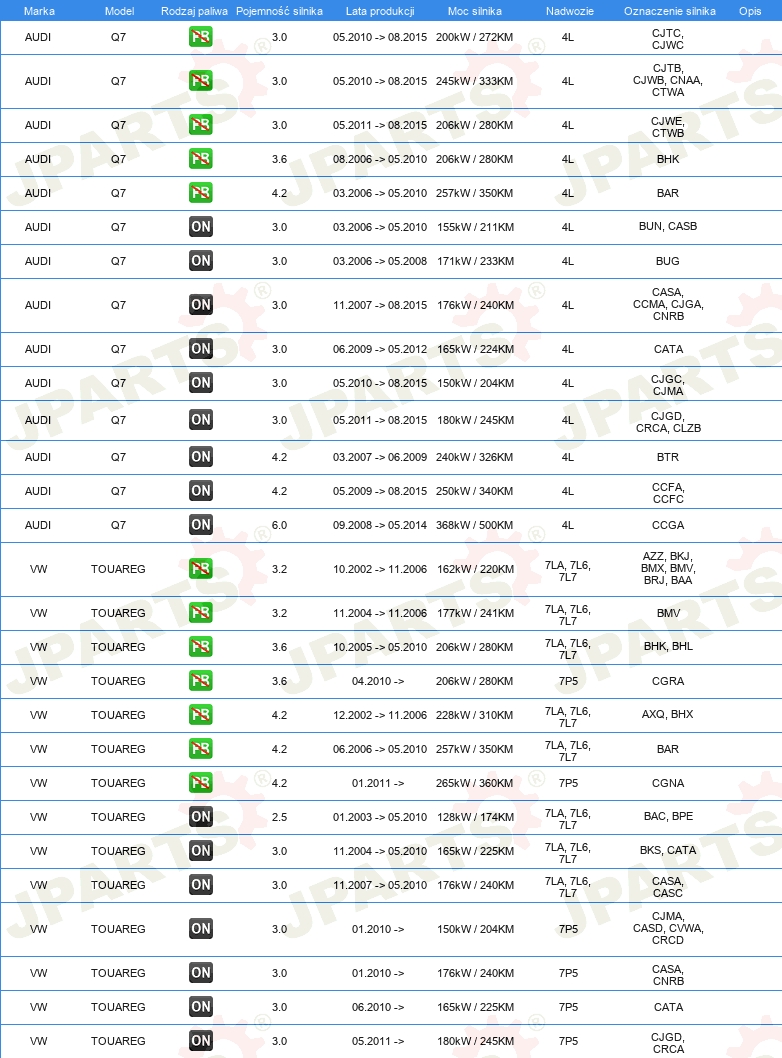
Task: Click the diesel ON icon in the CJMA, CASD, CVWA row
Action: click(200, 928)
